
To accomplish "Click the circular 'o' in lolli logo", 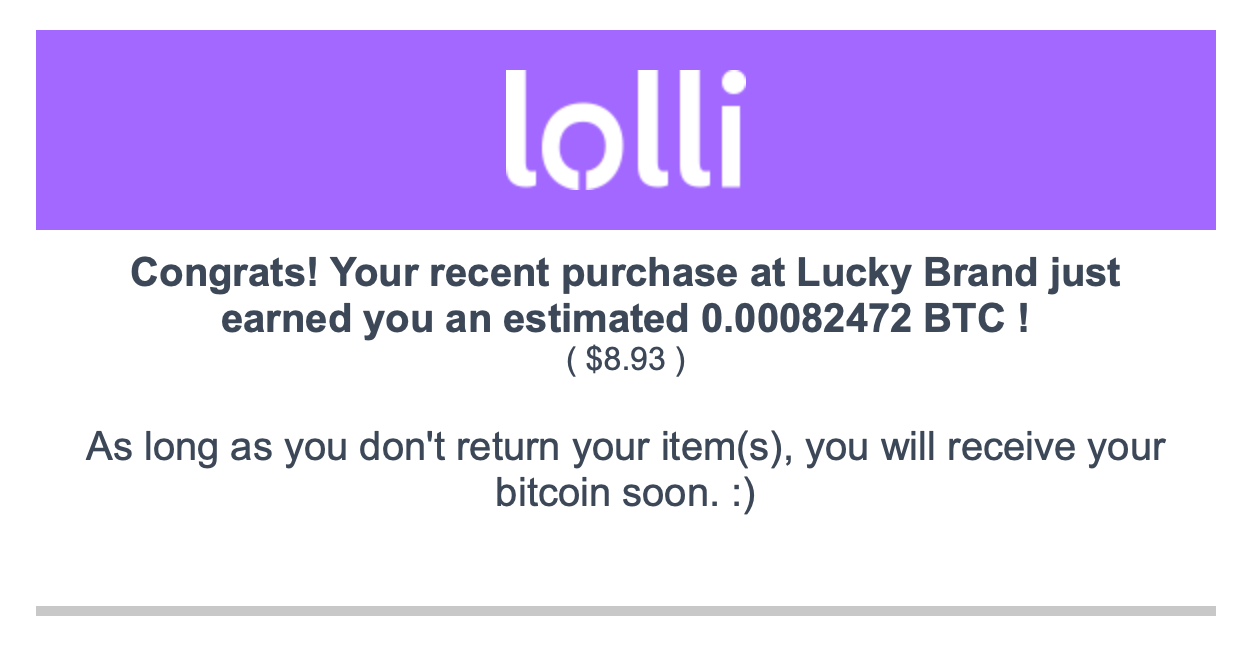I will [x=582, y=146].
